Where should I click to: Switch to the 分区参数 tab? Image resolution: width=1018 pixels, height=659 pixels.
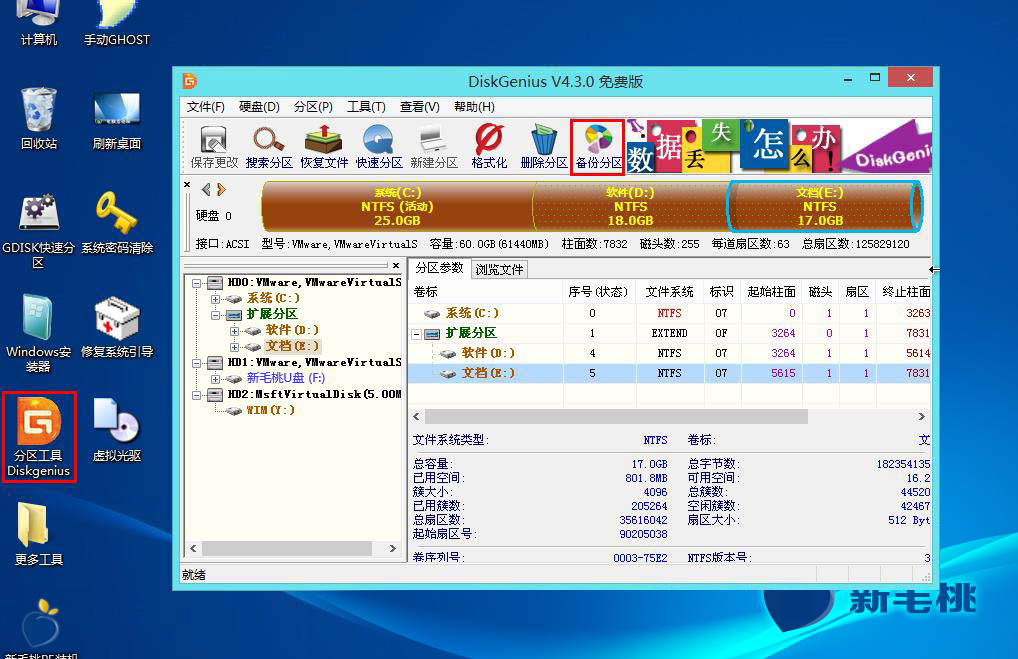click(x=440, y=268)
